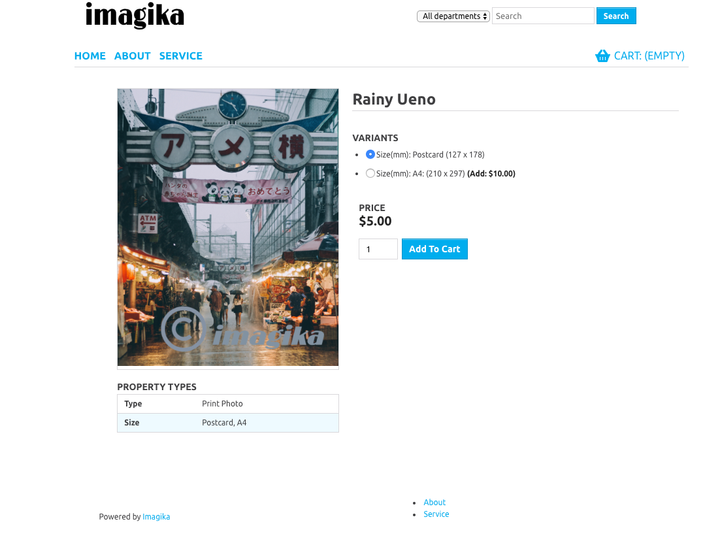Open the ABOUT navigation item

pos(132,56)
